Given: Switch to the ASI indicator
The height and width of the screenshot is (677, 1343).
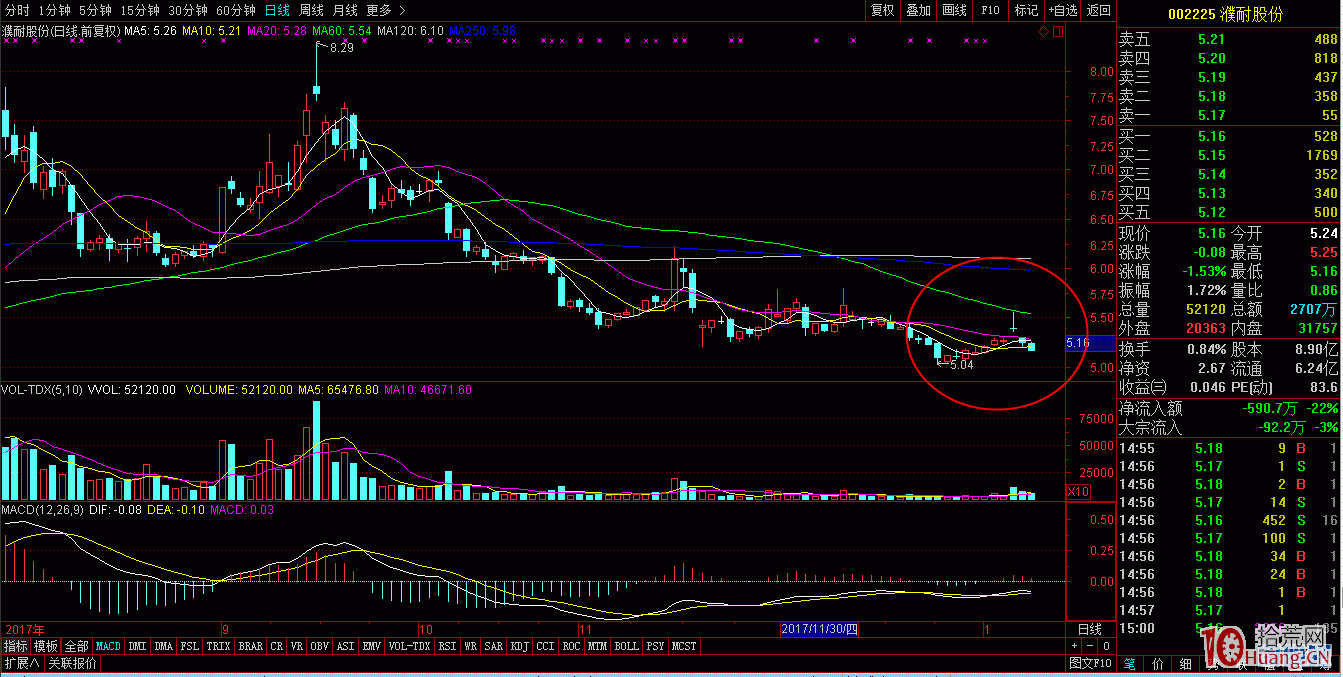Looking at the screenshot, I should click(346, 646).
